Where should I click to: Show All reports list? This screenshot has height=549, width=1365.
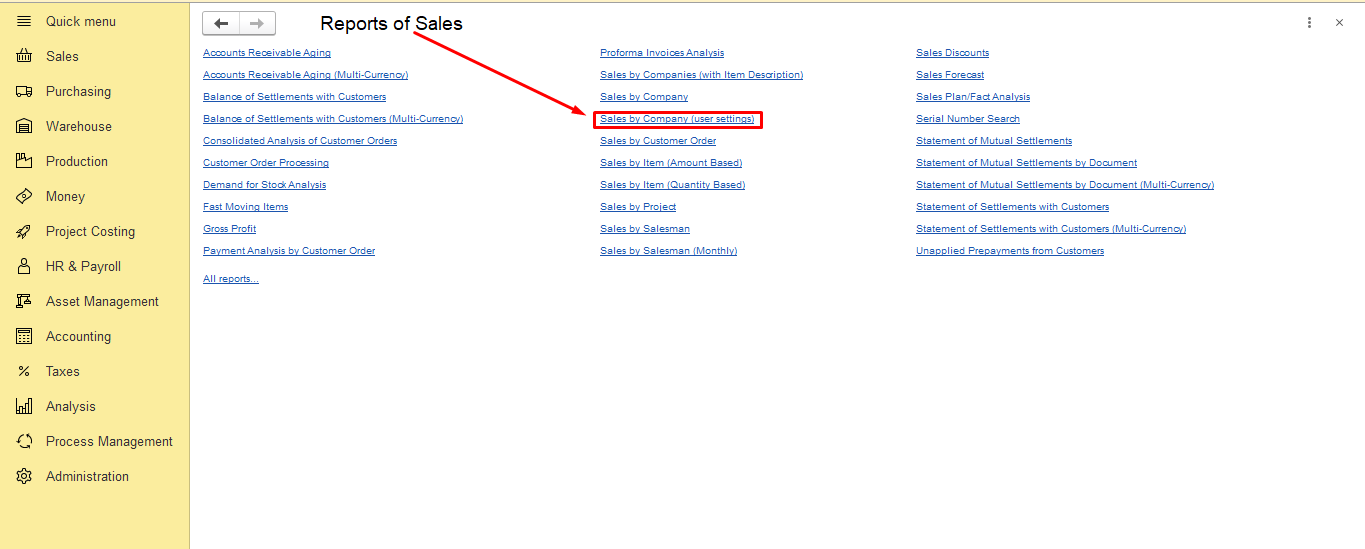tap(231, 279)
